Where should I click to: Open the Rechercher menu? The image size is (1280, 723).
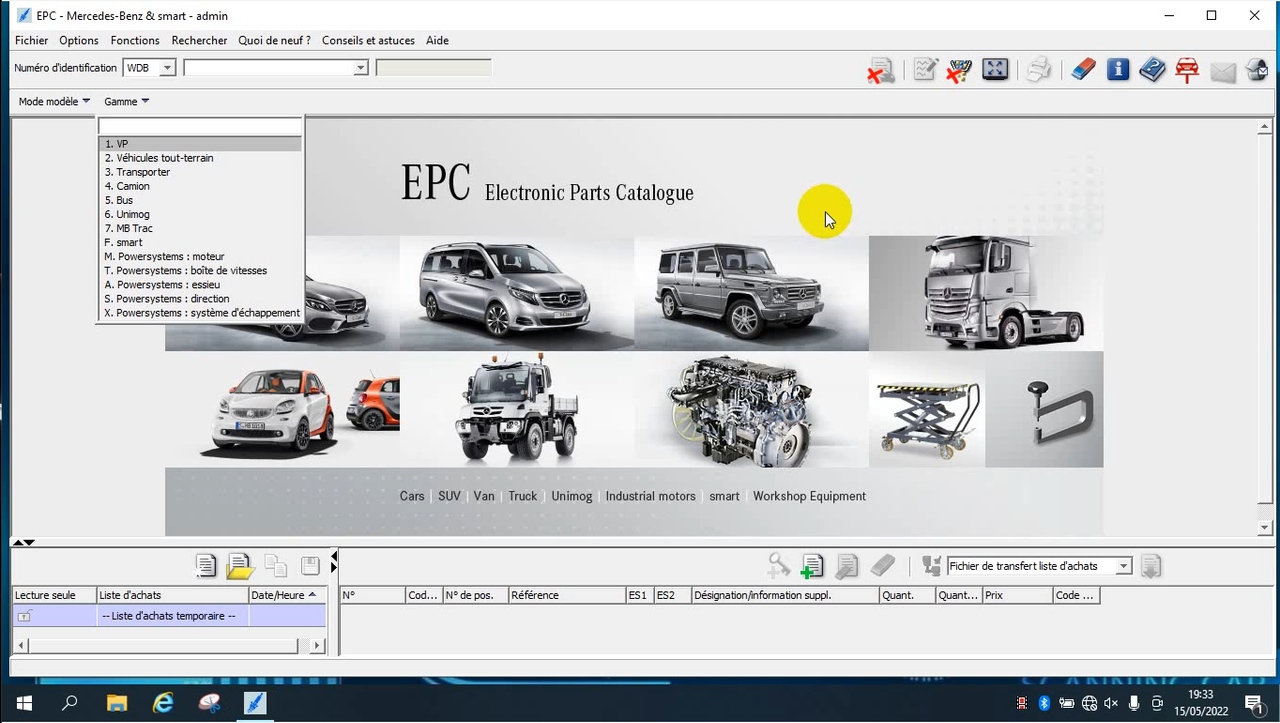tap(199, 40)
